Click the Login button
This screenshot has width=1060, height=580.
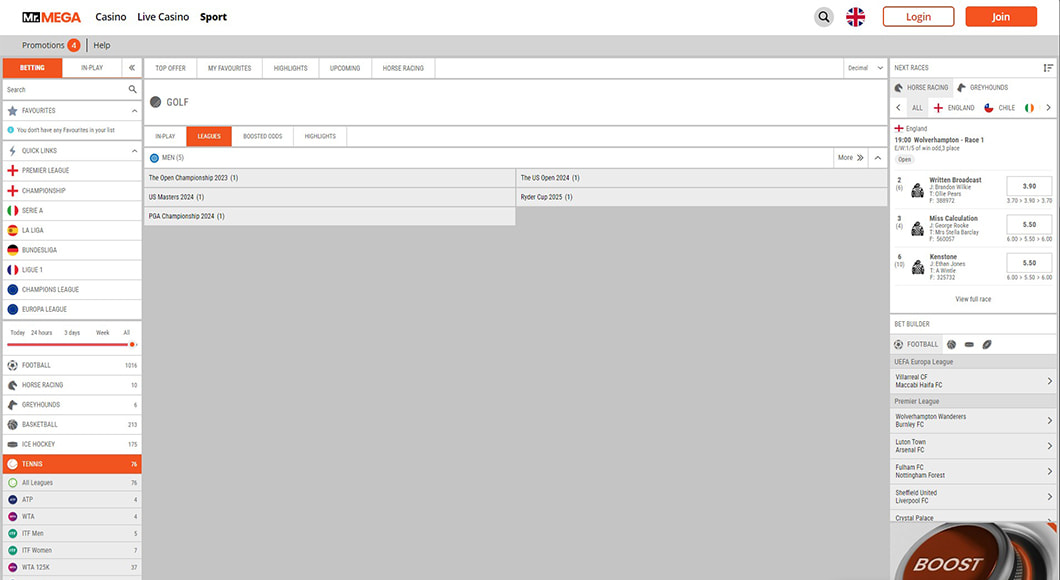pos(918,17)
